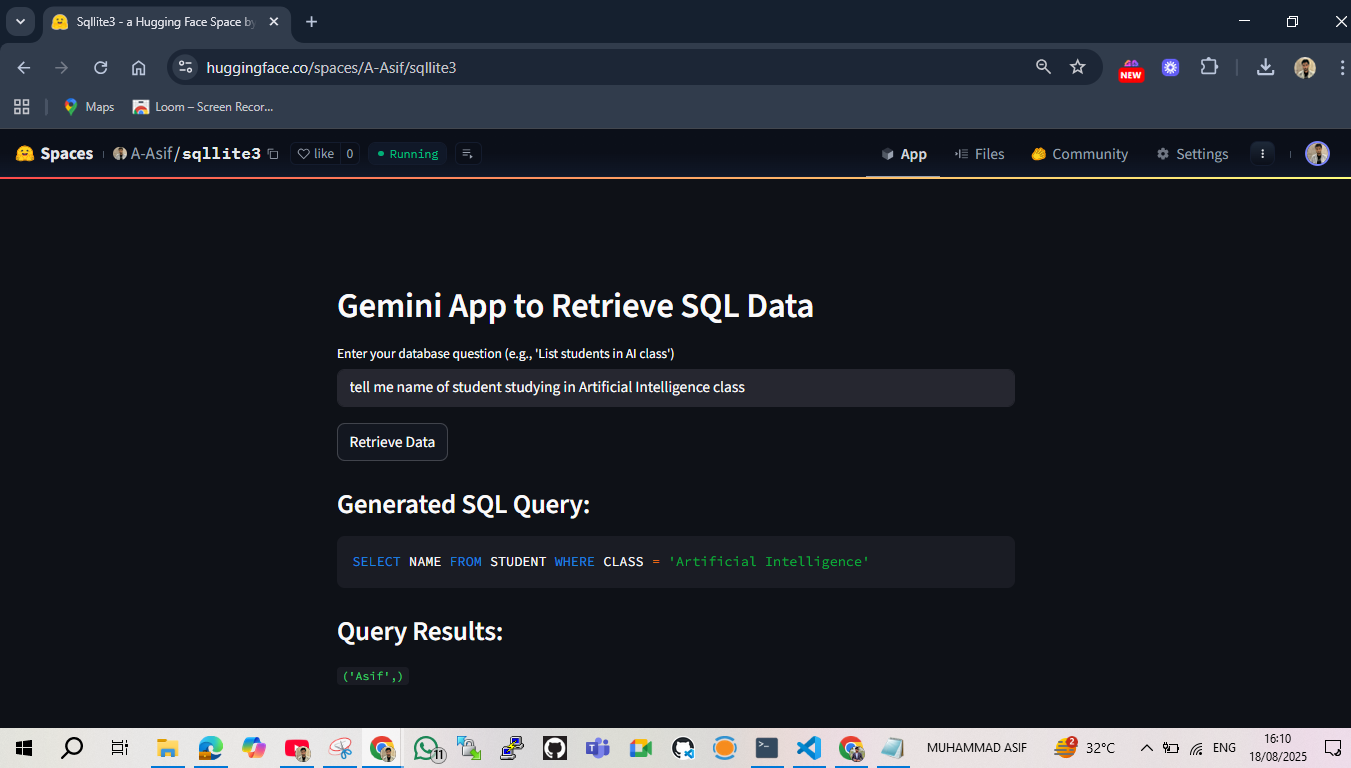This screenshot has height=768, width=1351.
Task: Open the Community tab
Action: click(1079, 154)
